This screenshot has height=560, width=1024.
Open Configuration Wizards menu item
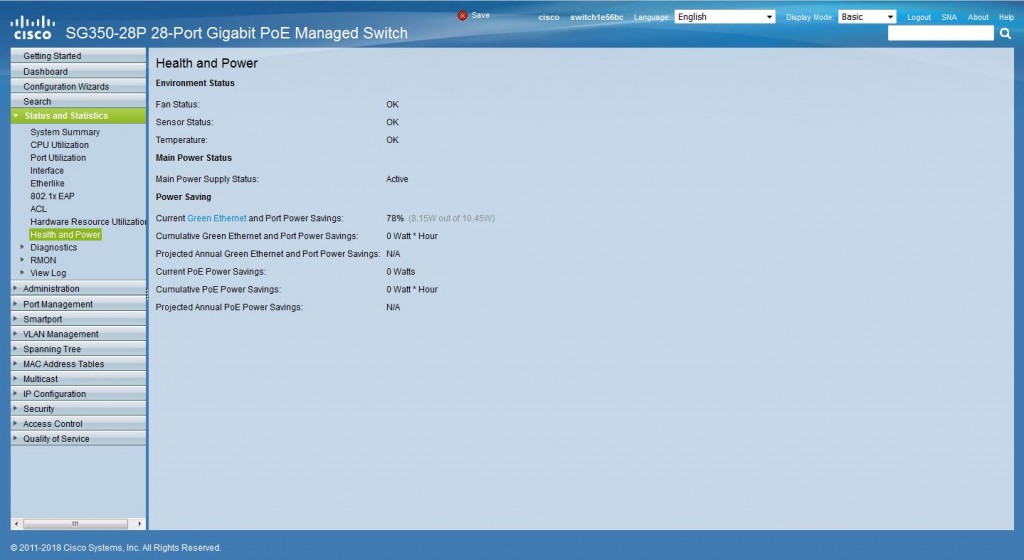(78, 86)
